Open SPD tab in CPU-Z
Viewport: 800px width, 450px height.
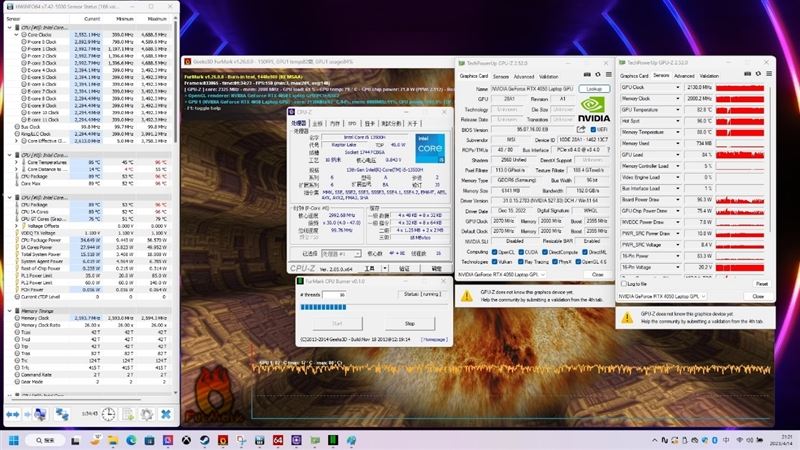pyautogui.click(x=352, y=123)
